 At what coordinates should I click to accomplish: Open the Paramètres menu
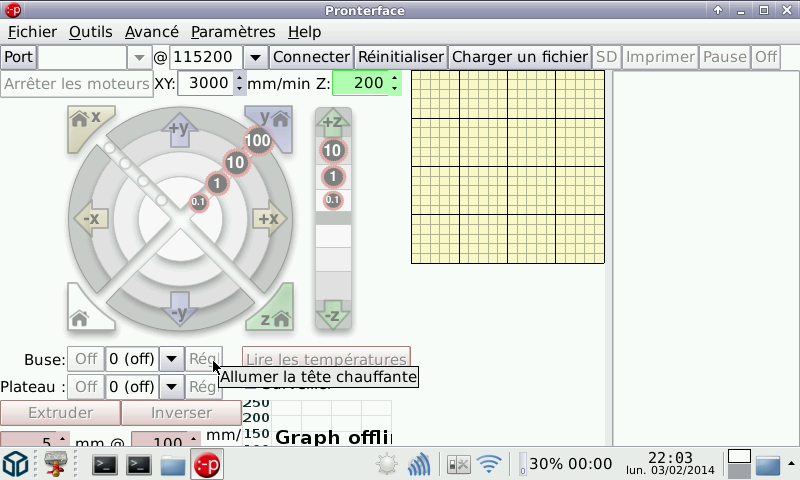pyautogui.click(x=232, y=31)
